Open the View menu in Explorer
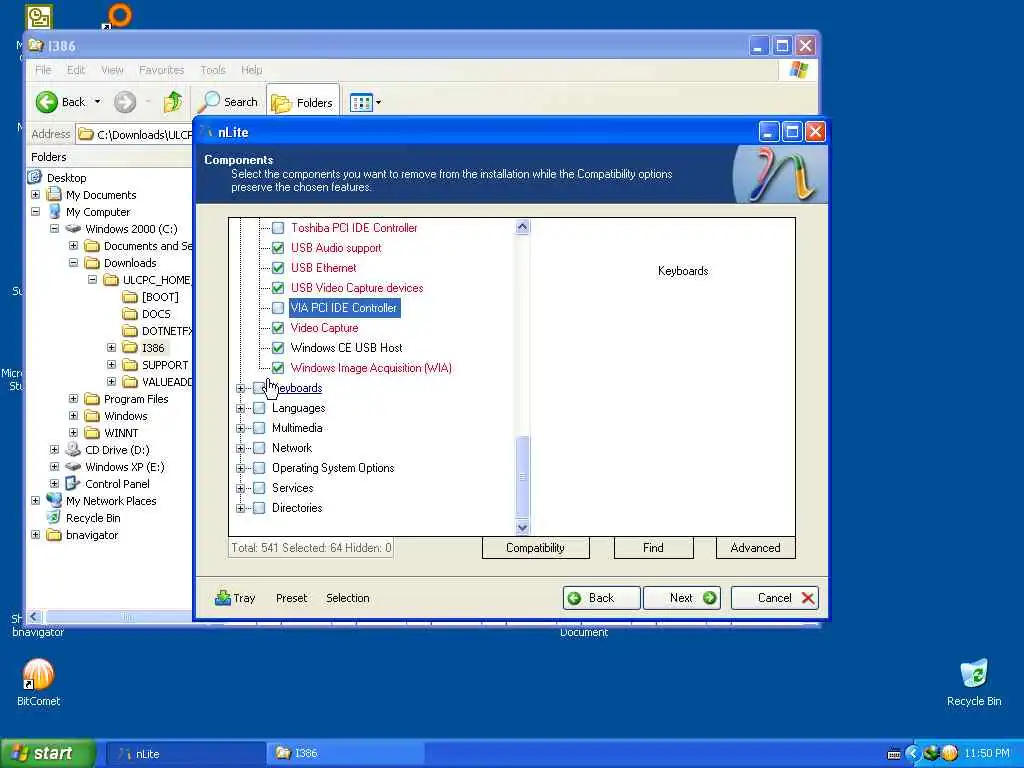1024x768 pixels. coord(112,70)
